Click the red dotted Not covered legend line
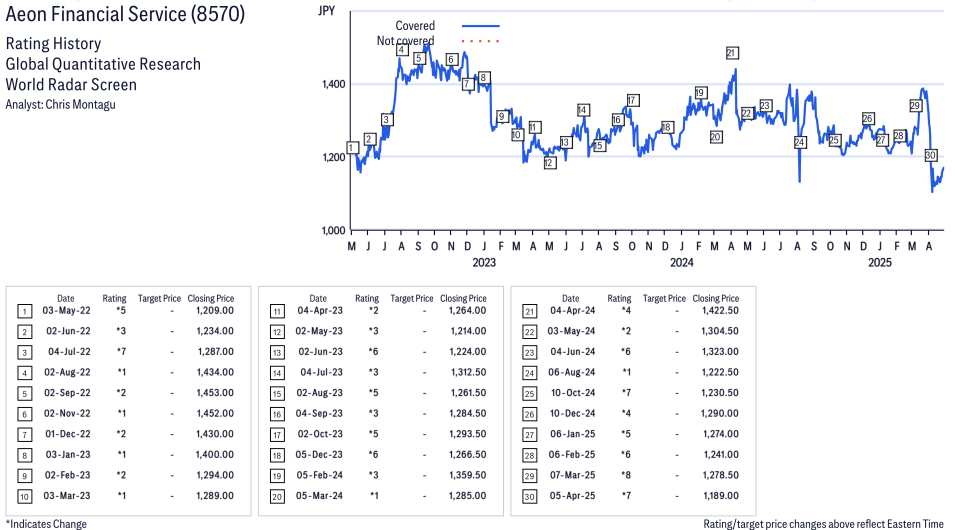This screenshot has height=530, width=955. coord(481,41)
